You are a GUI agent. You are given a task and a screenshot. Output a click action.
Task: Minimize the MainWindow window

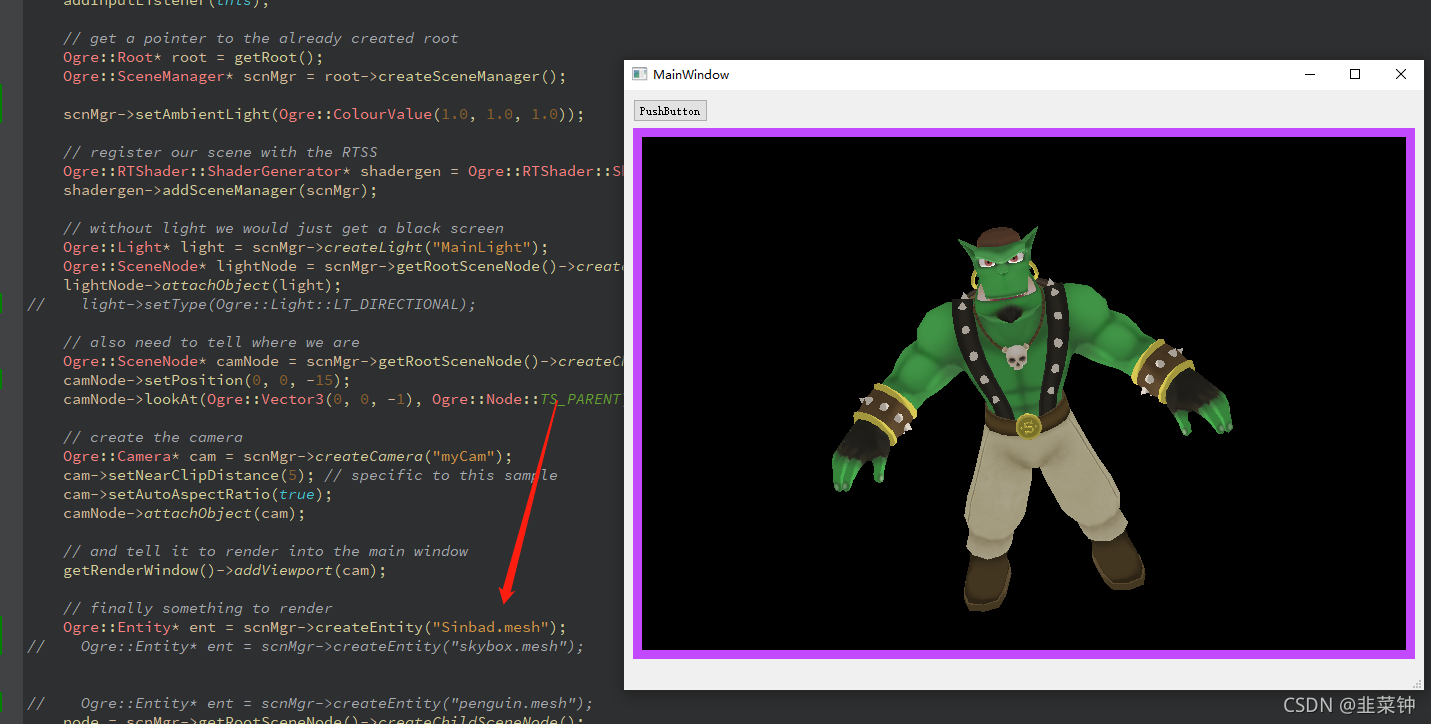(x=1309, y=74)
